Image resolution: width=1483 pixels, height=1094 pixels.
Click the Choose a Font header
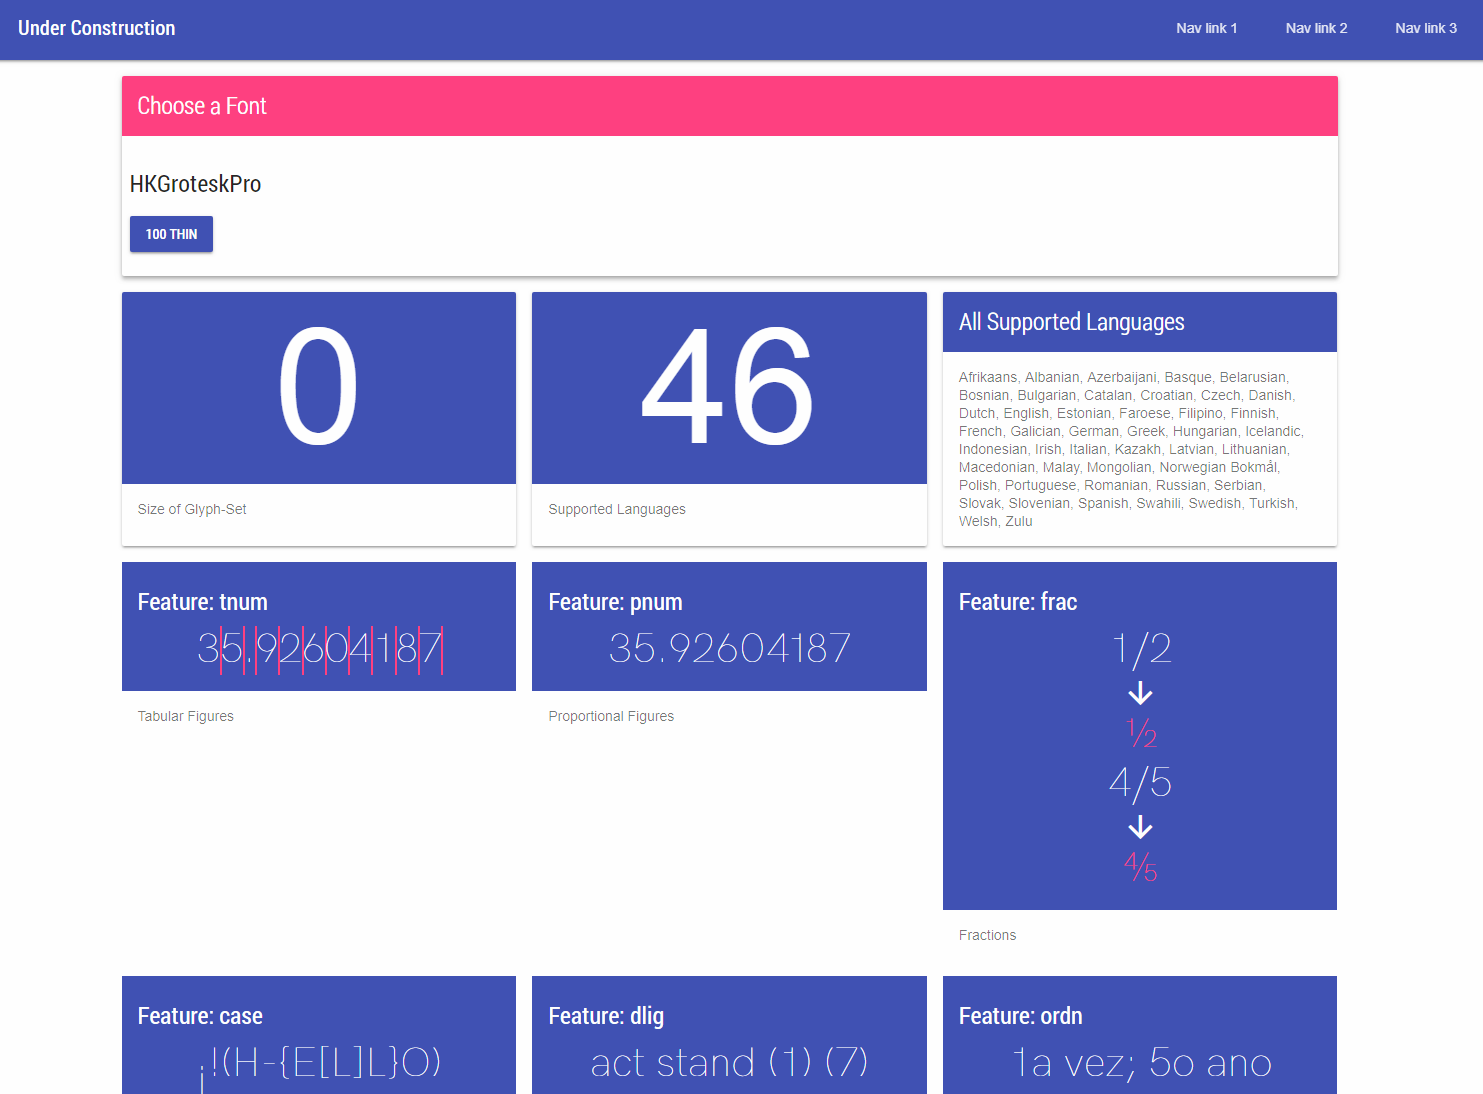(x=202, y=106)
